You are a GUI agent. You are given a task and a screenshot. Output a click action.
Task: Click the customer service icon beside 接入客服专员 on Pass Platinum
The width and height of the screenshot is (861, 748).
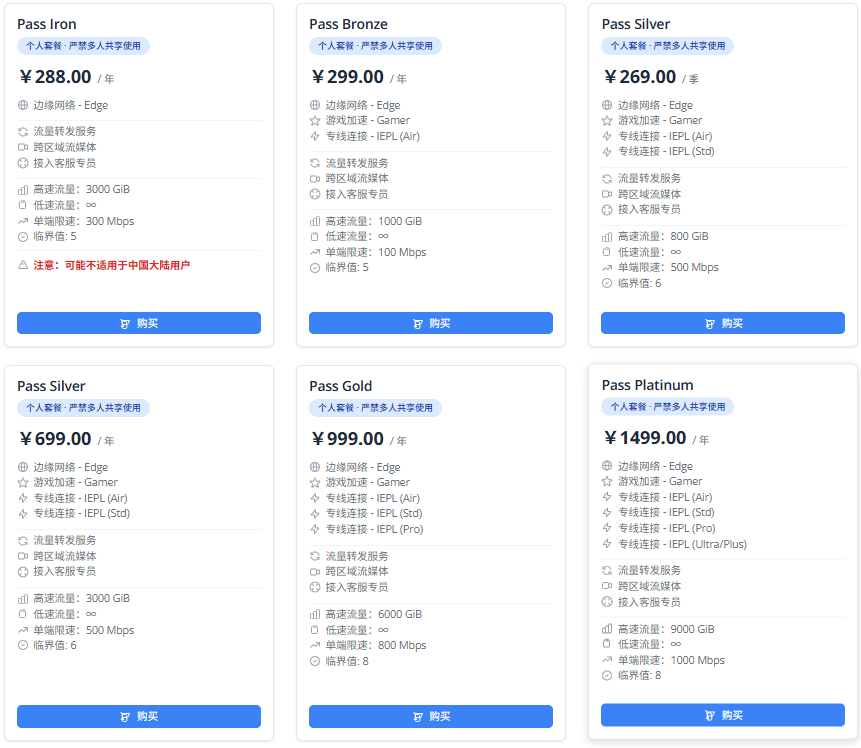pyautogui.click(x=607, y=603)
